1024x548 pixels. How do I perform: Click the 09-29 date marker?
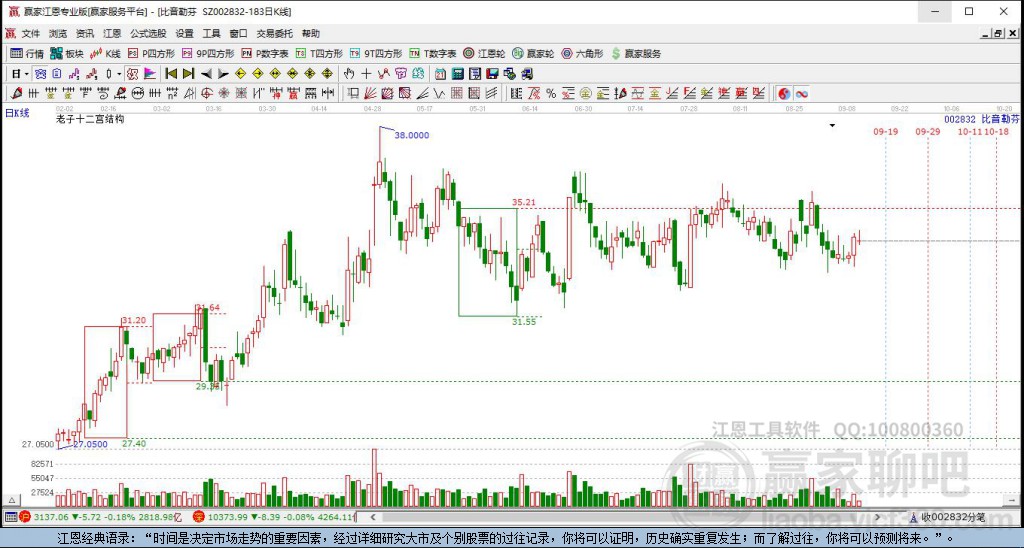tap(928, 131)
